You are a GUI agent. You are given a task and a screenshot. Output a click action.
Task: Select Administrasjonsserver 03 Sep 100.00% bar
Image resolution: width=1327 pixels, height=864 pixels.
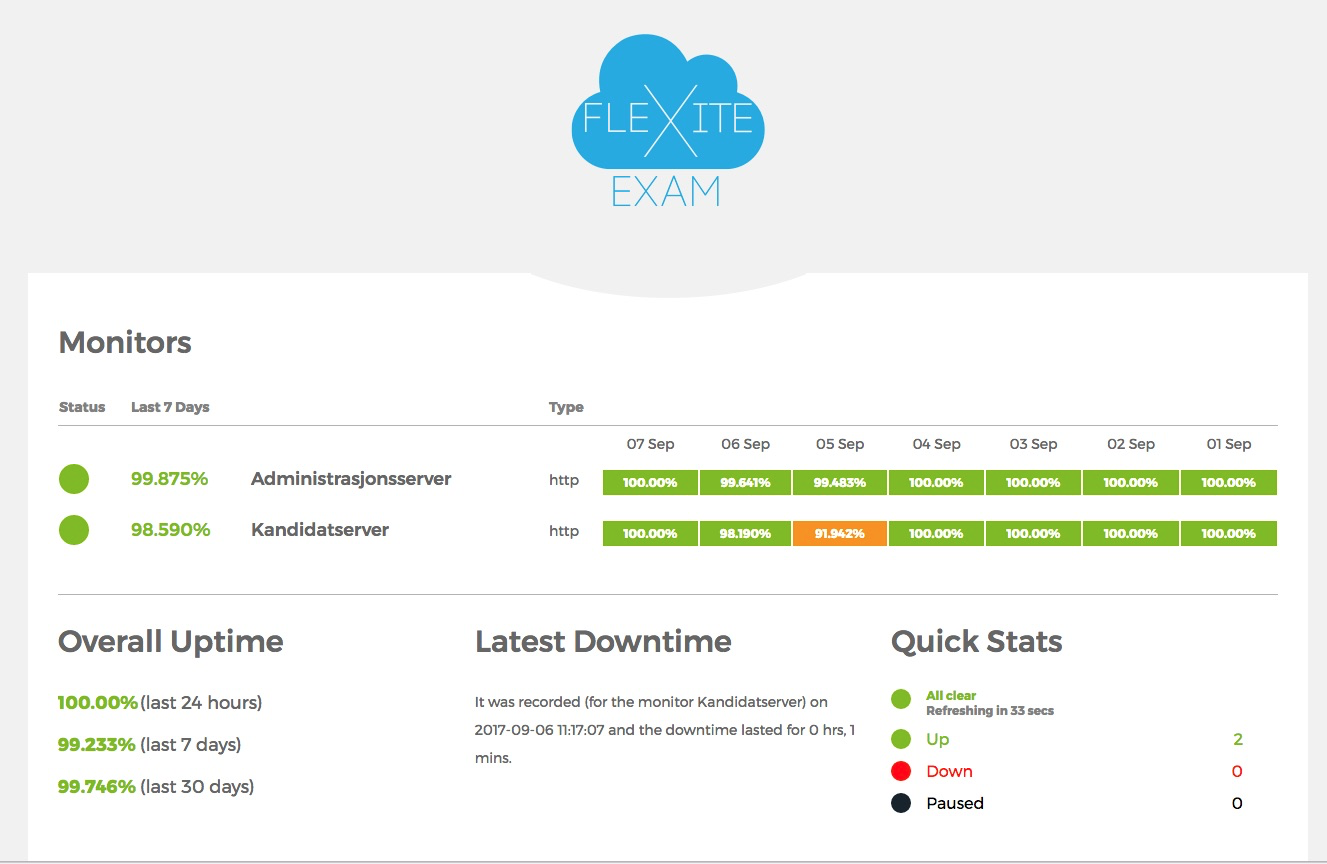1033,483
